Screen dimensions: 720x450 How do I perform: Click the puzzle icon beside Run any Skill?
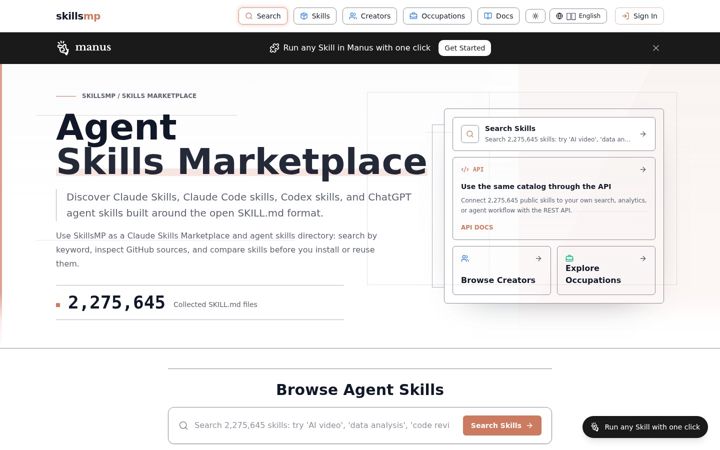pos(274,48)
